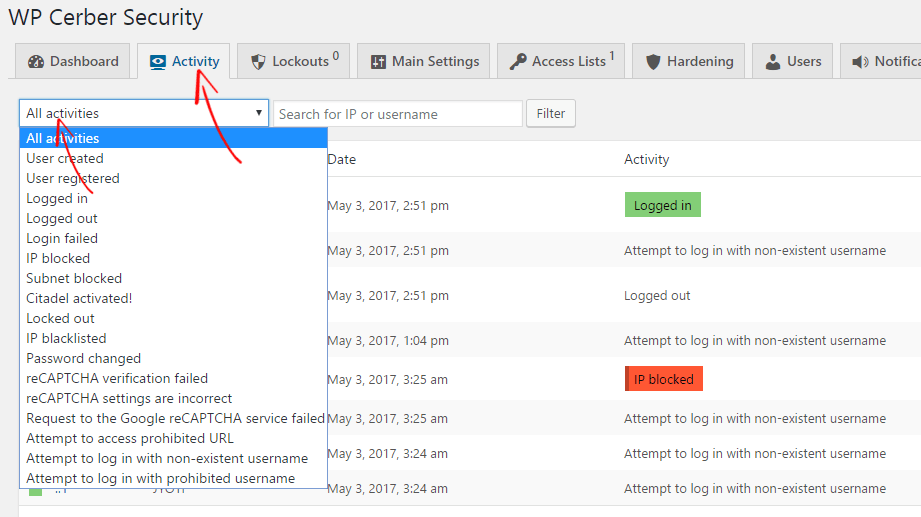This screenshot has height=517, width=921.
Task: Open the Access Lists tab
Action: 561,61
